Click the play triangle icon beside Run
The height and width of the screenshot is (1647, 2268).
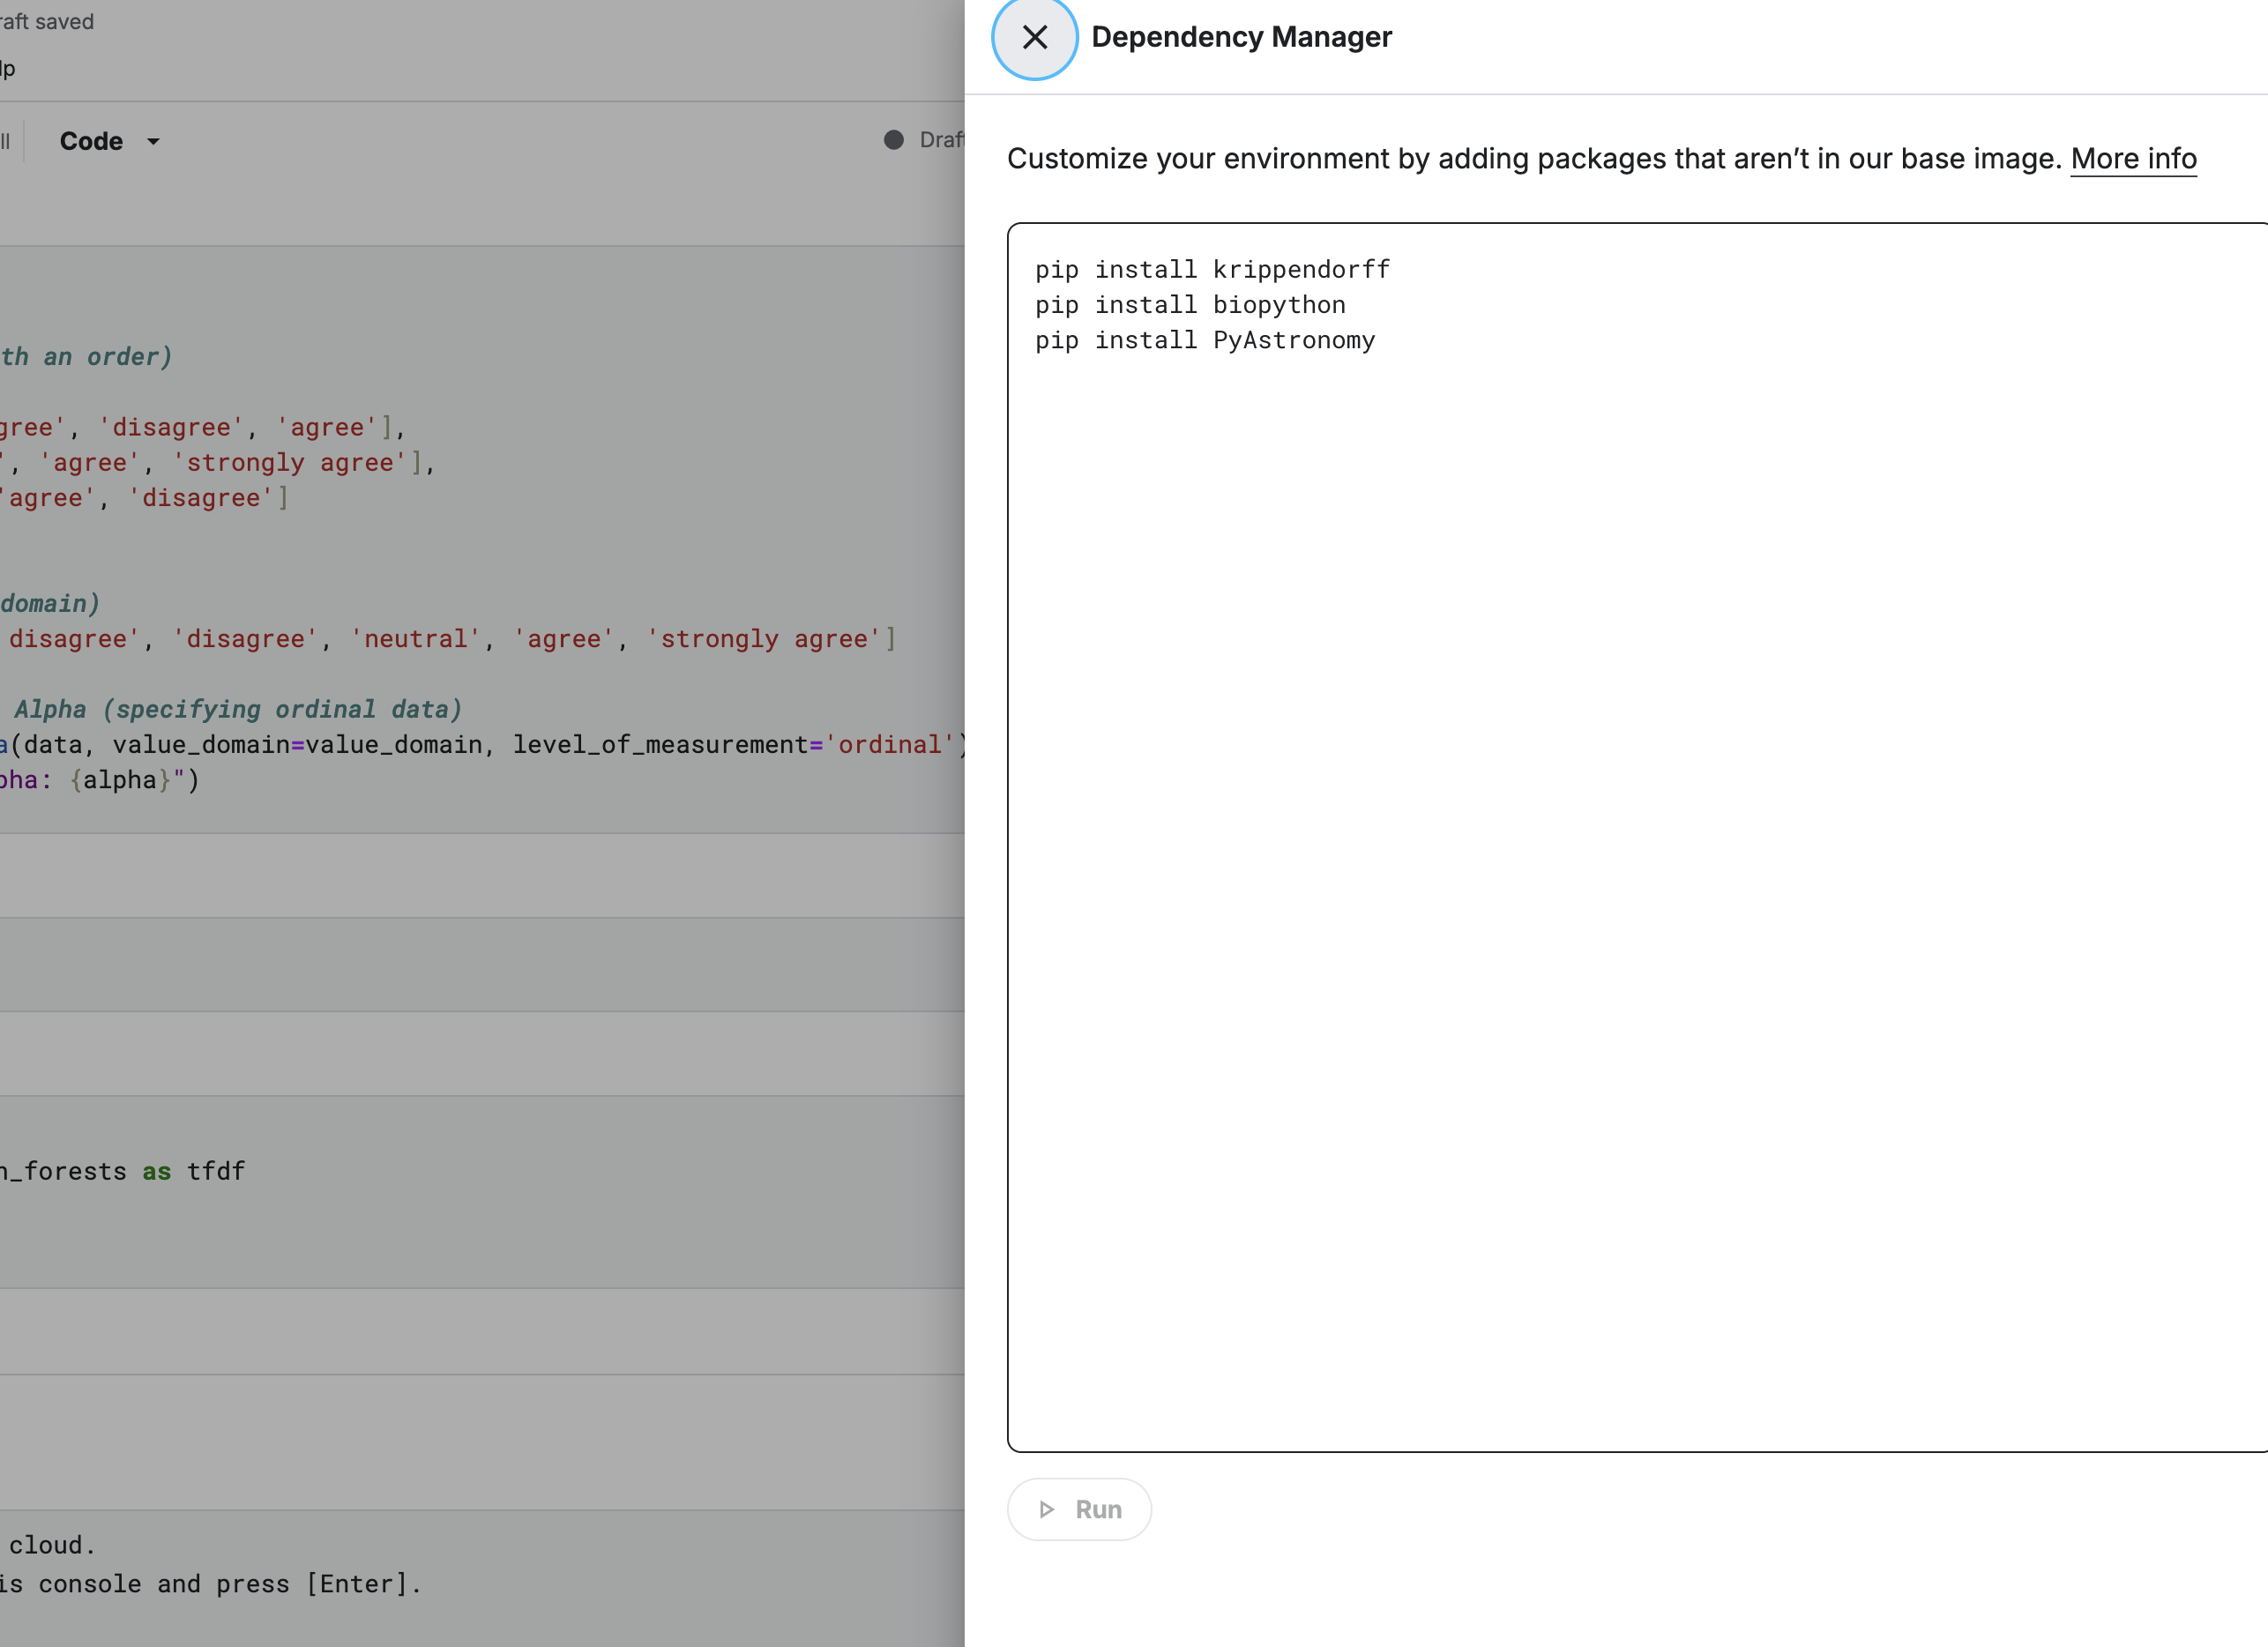coord(1047,1509)
